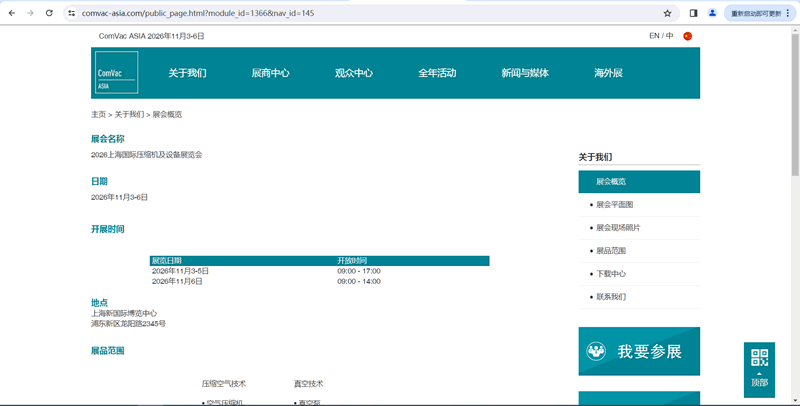This screenshot has width=800, height=406.
Task: Open the 观众中心 navigation menu
Action: click(353, 73)
